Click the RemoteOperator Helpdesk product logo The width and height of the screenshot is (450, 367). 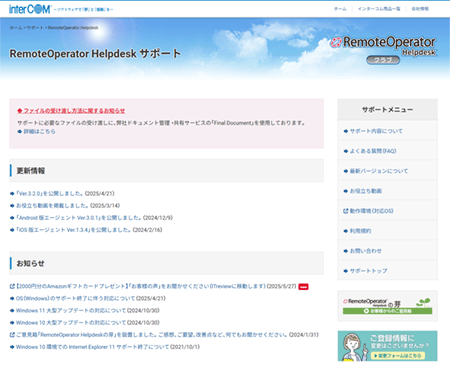click(x=383, y=46)
